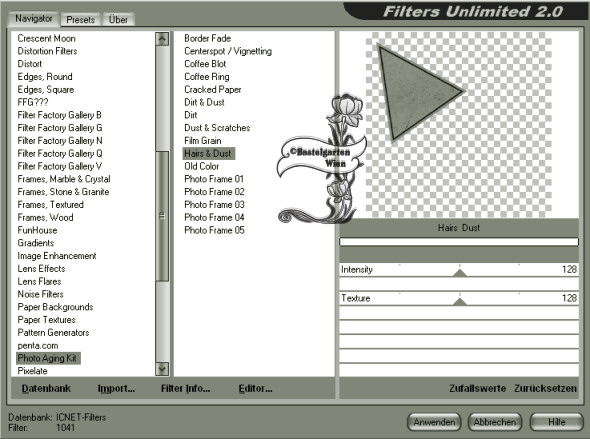This screenshot has width=590, height=439.
Task: Click the triangle preview thumbnail
Action: [418, 92]
